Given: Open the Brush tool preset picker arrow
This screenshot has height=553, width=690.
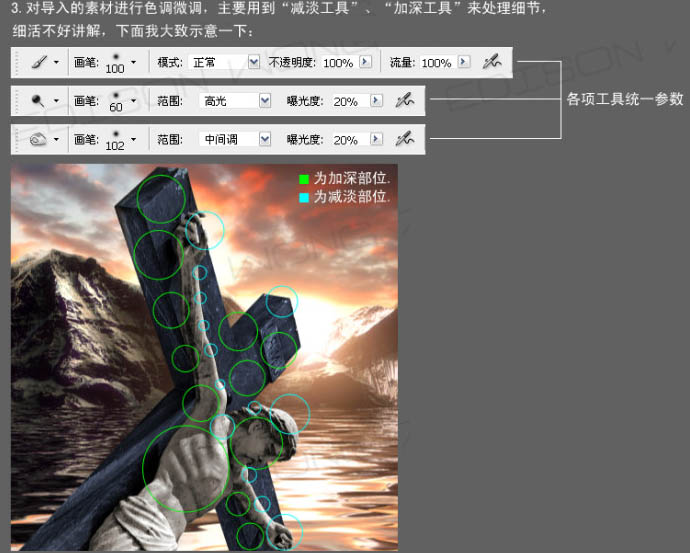Looking at the screenshot, I should (56, 62).
